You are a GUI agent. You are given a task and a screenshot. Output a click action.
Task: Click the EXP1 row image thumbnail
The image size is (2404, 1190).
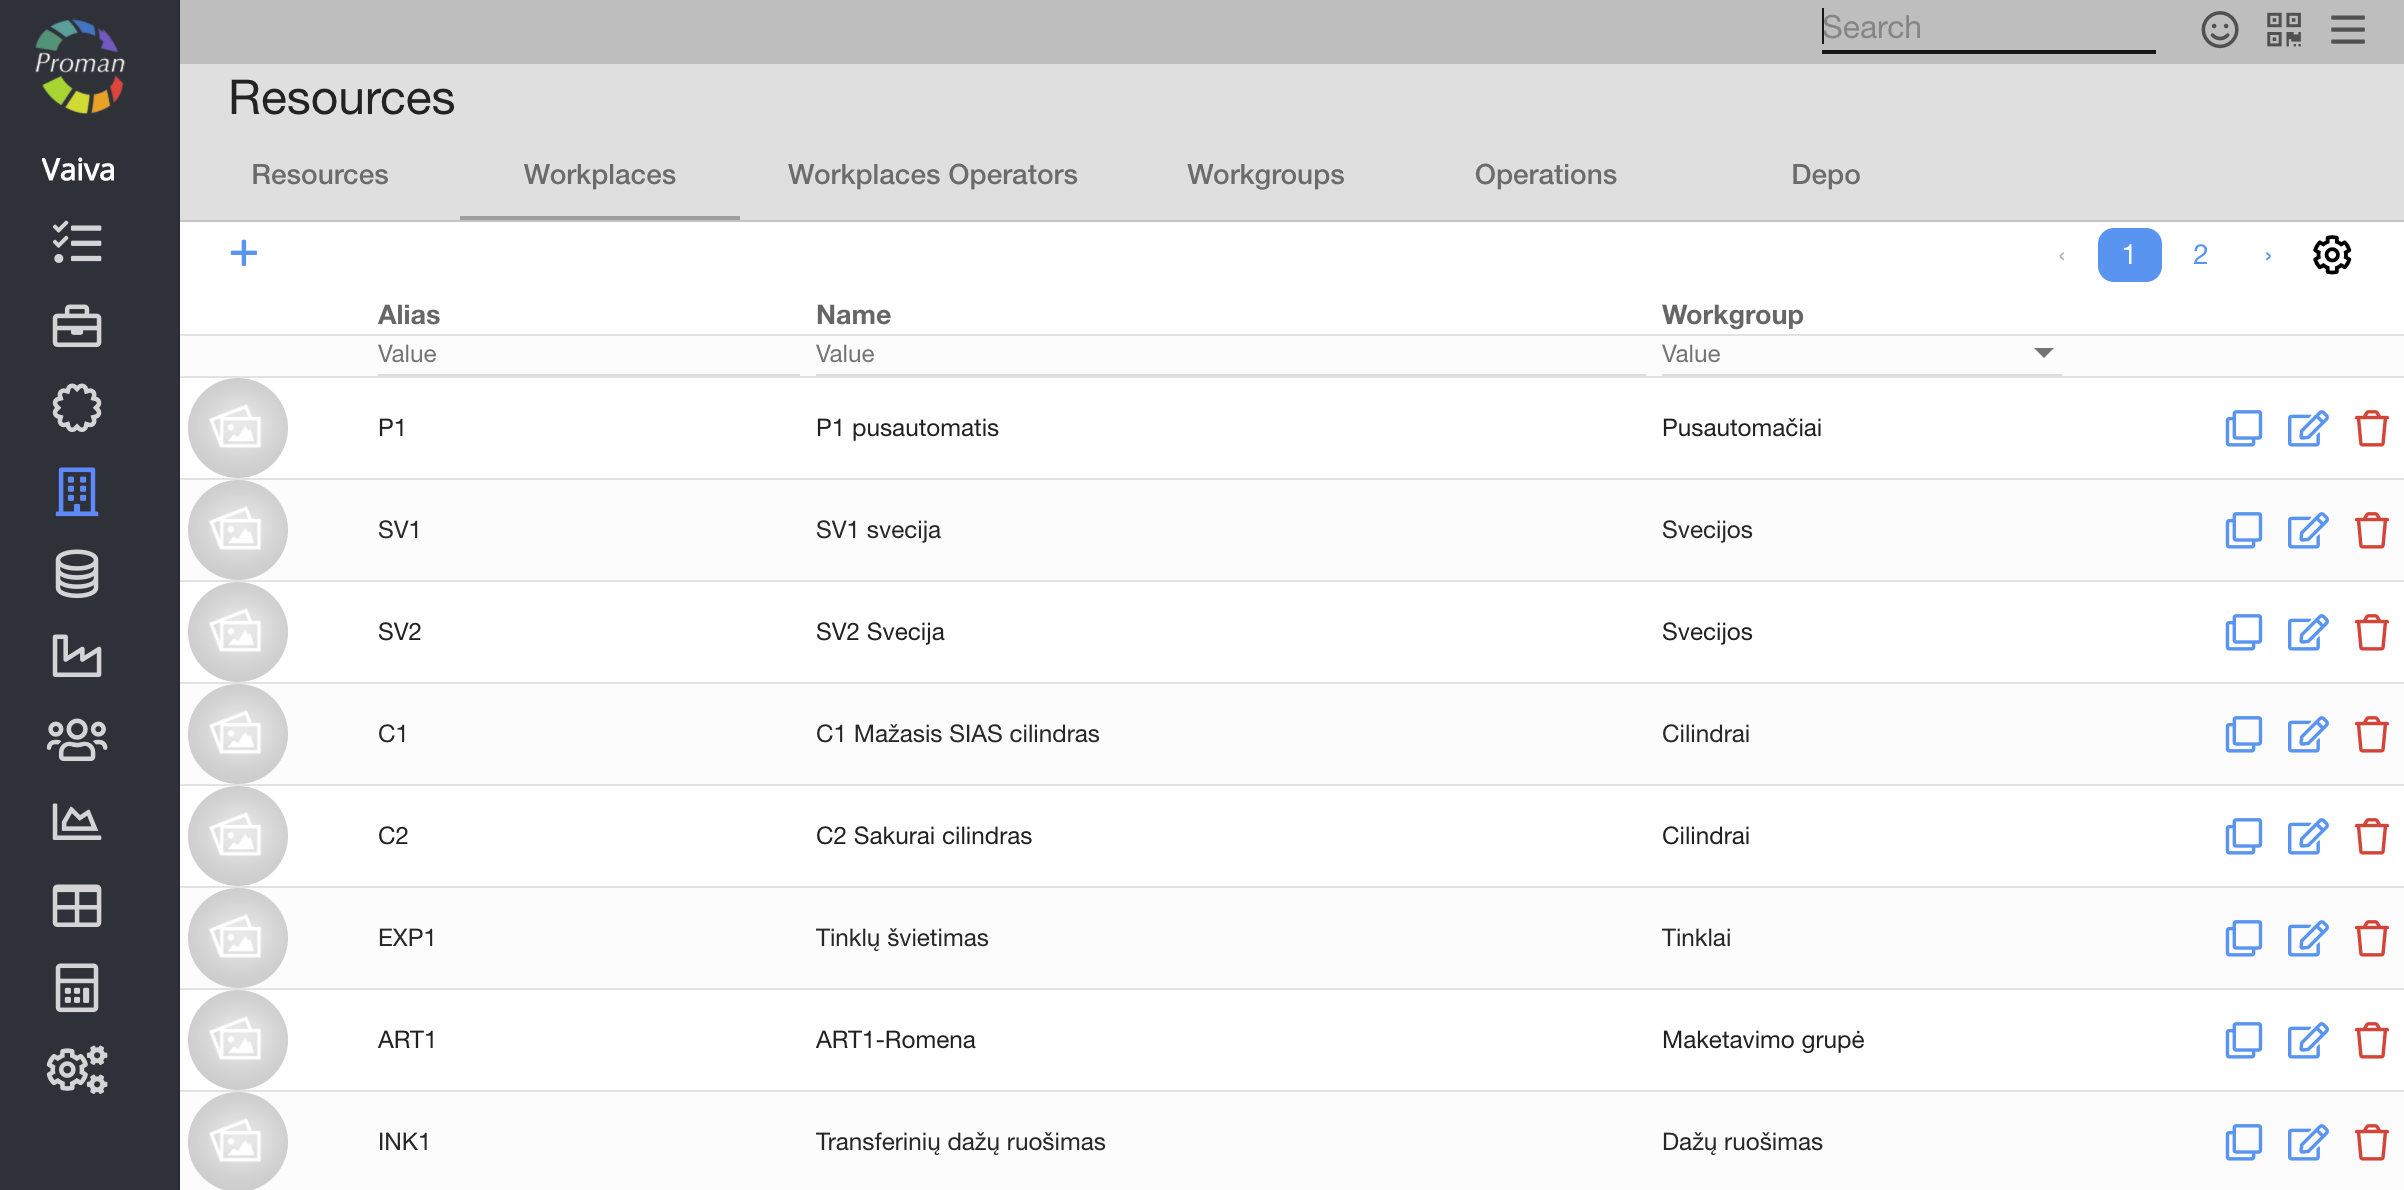[x=237, y=938]
